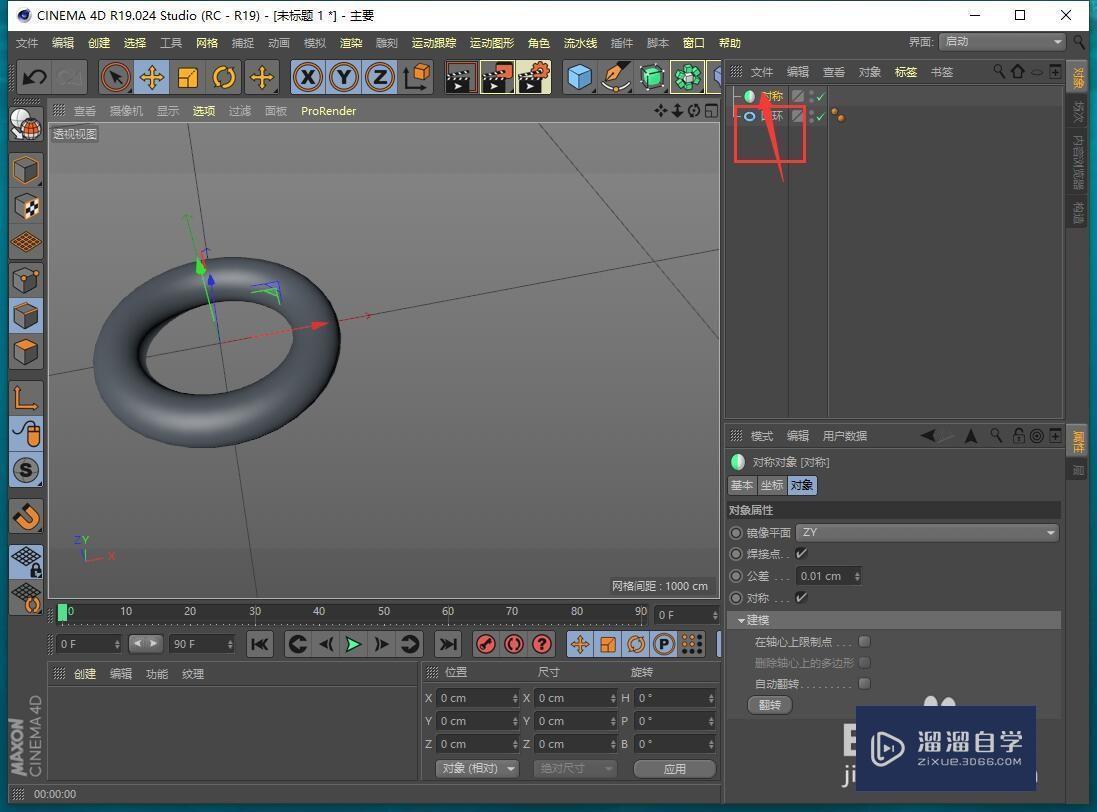Toggle the X axis lock
The image size is (1097, 812).
pyautogui.click(x=308, y=77)
